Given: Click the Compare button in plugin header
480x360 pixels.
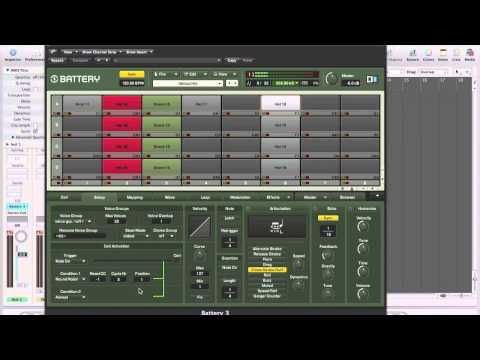Looking at the screenshot, I should [80, 60].
